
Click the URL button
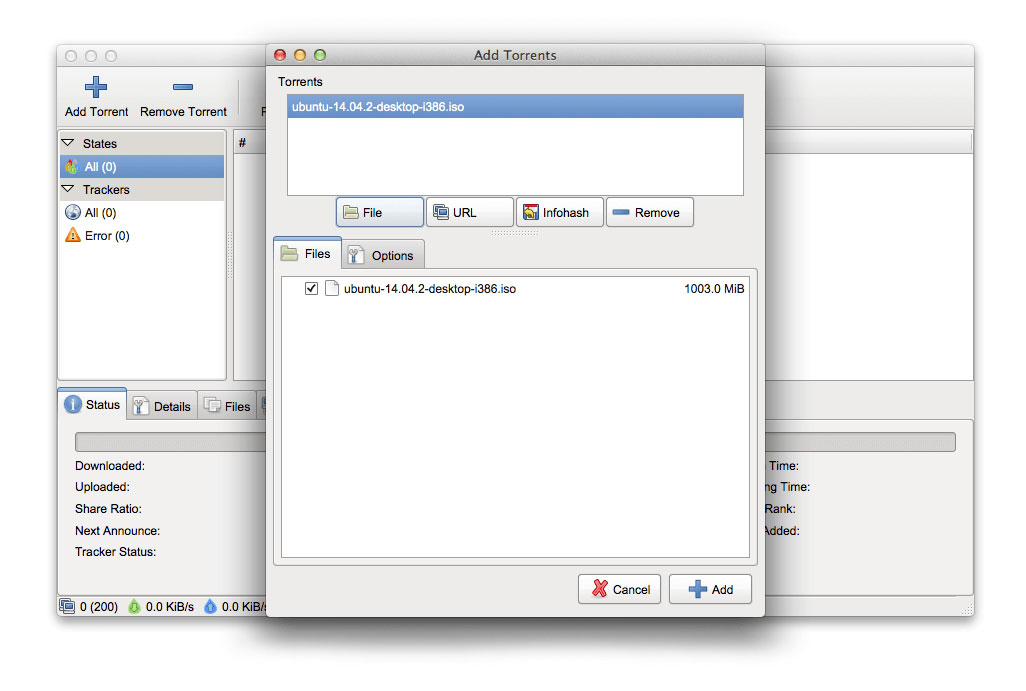pos(469,212)
